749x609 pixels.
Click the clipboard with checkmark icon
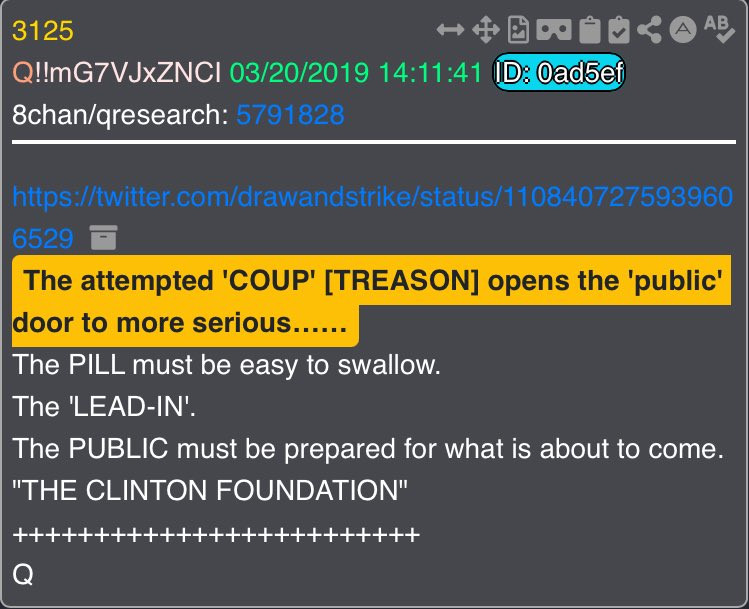pyautogui.click(x=619, y=30)
